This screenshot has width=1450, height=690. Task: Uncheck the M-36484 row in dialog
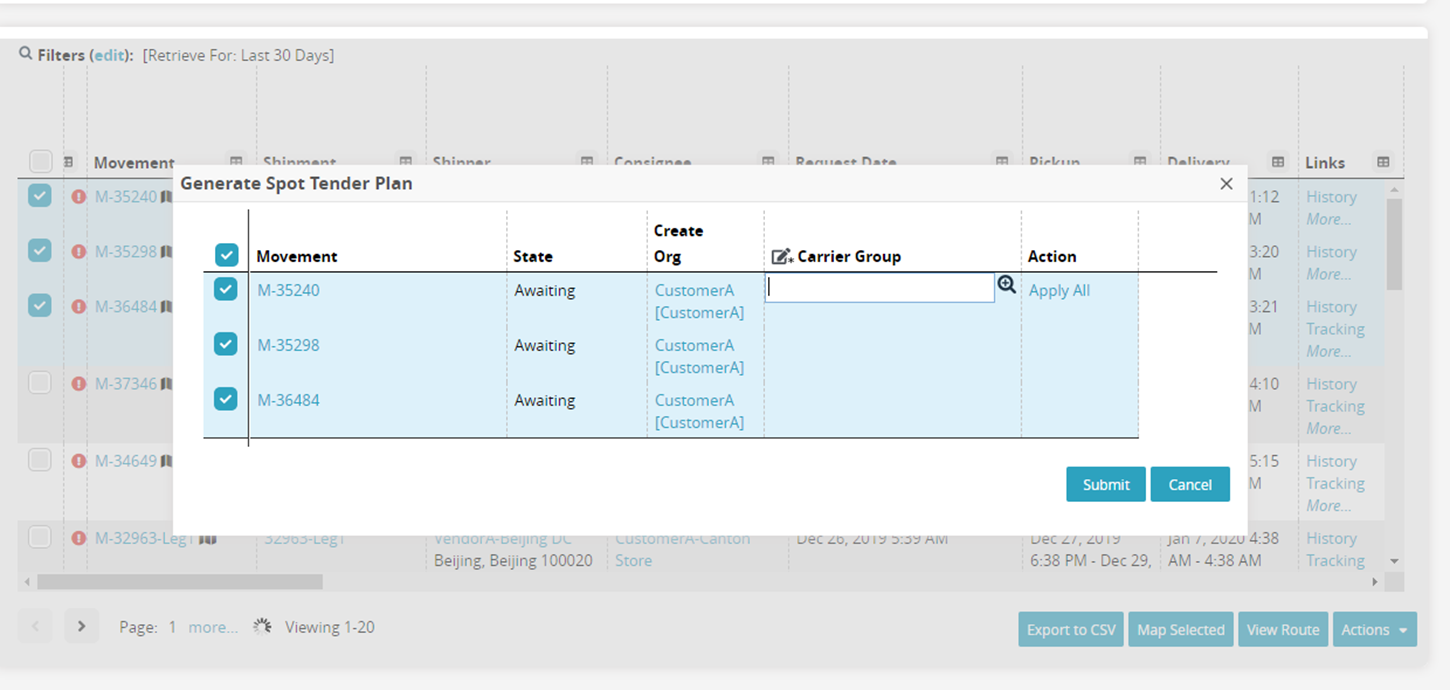tap(226, 399)
